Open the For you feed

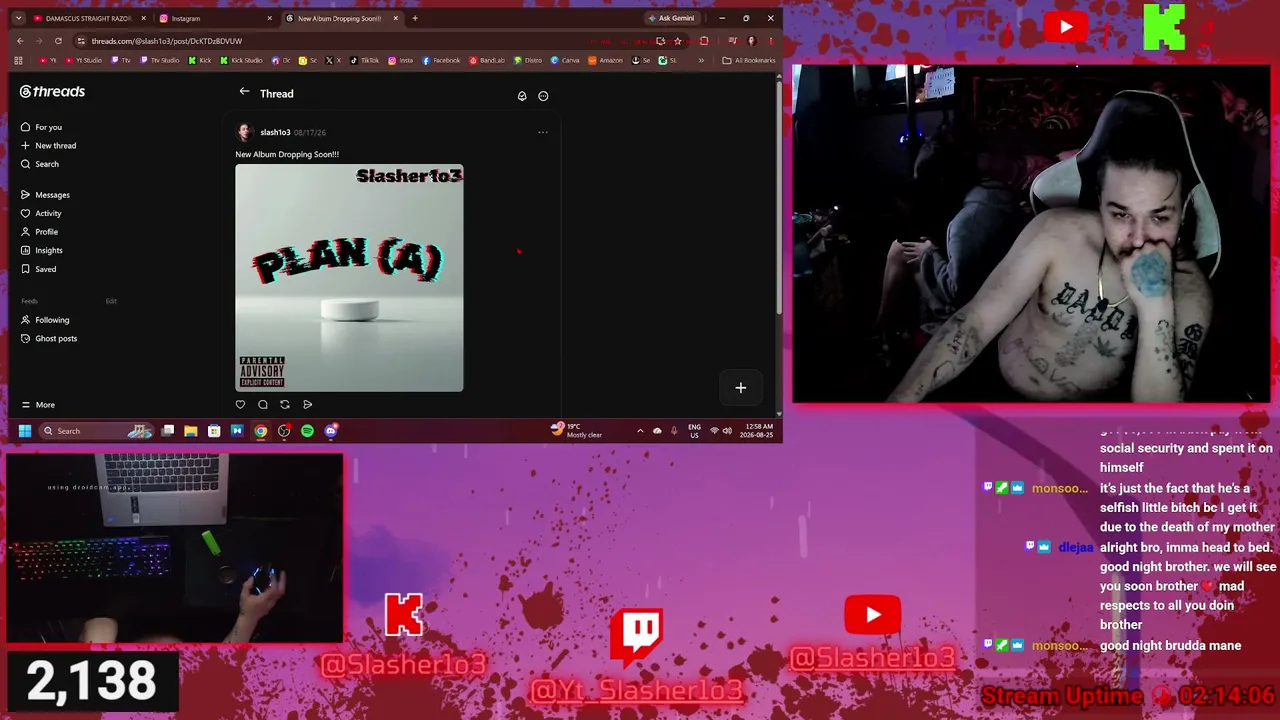click(x=41, y=127)
